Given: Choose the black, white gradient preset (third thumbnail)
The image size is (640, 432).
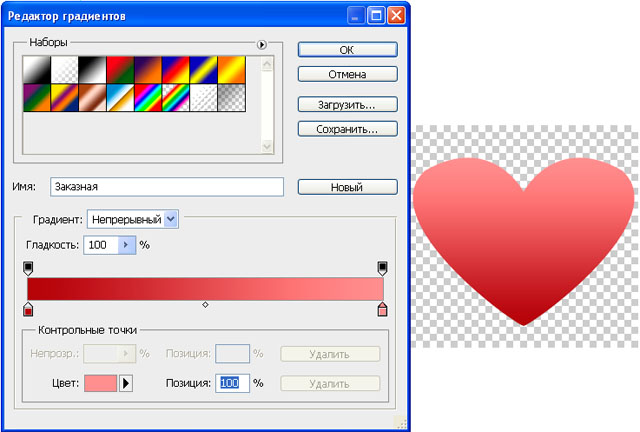Looking at the screenshot, I should coord(92,70).
